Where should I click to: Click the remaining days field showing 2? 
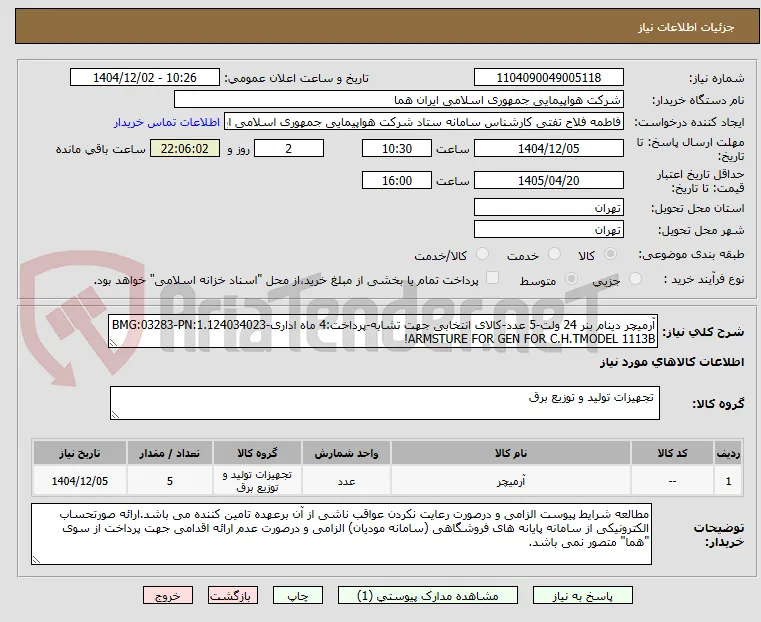(x=289, y=148)
